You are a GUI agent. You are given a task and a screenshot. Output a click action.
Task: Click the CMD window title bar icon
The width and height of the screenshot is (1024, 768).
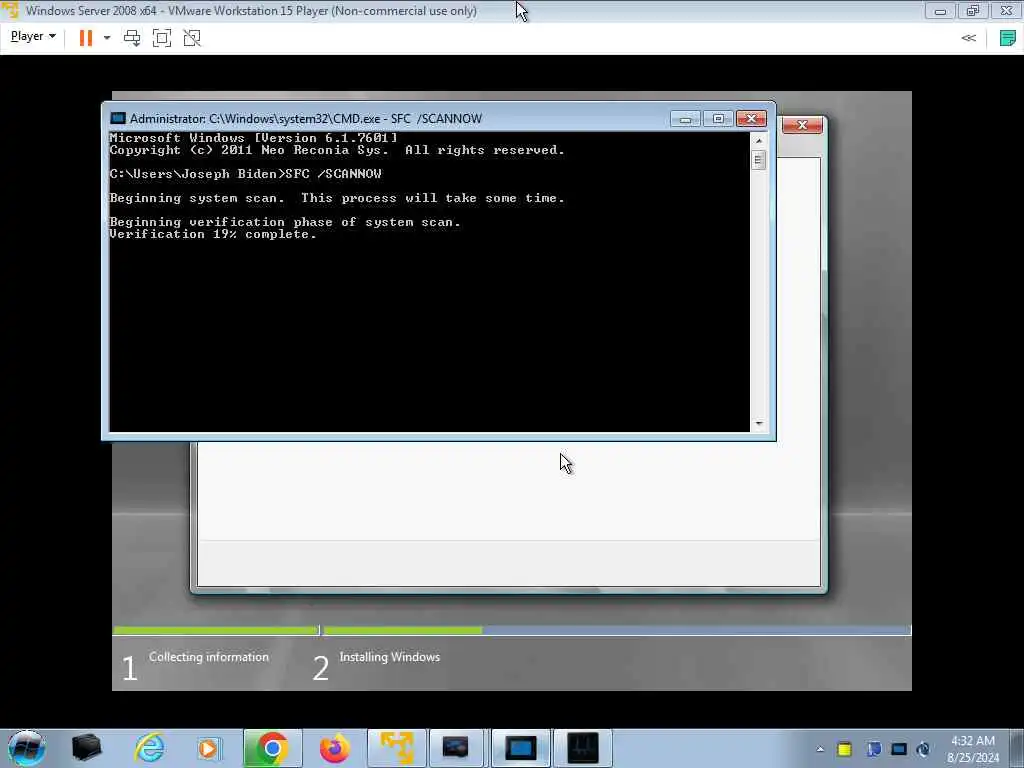[x=118, y=118]
